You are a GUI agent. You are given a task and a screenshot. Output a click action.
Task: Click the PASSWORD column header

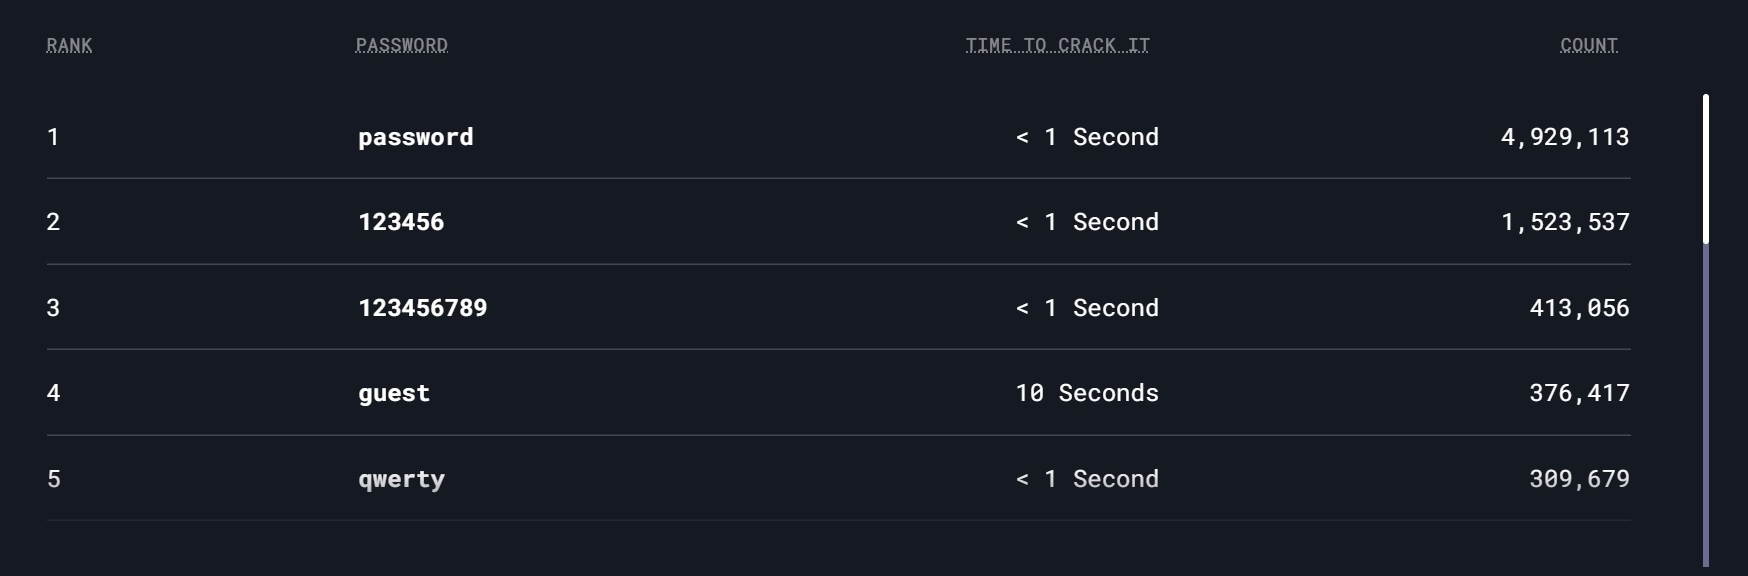[x=401, y=46]
